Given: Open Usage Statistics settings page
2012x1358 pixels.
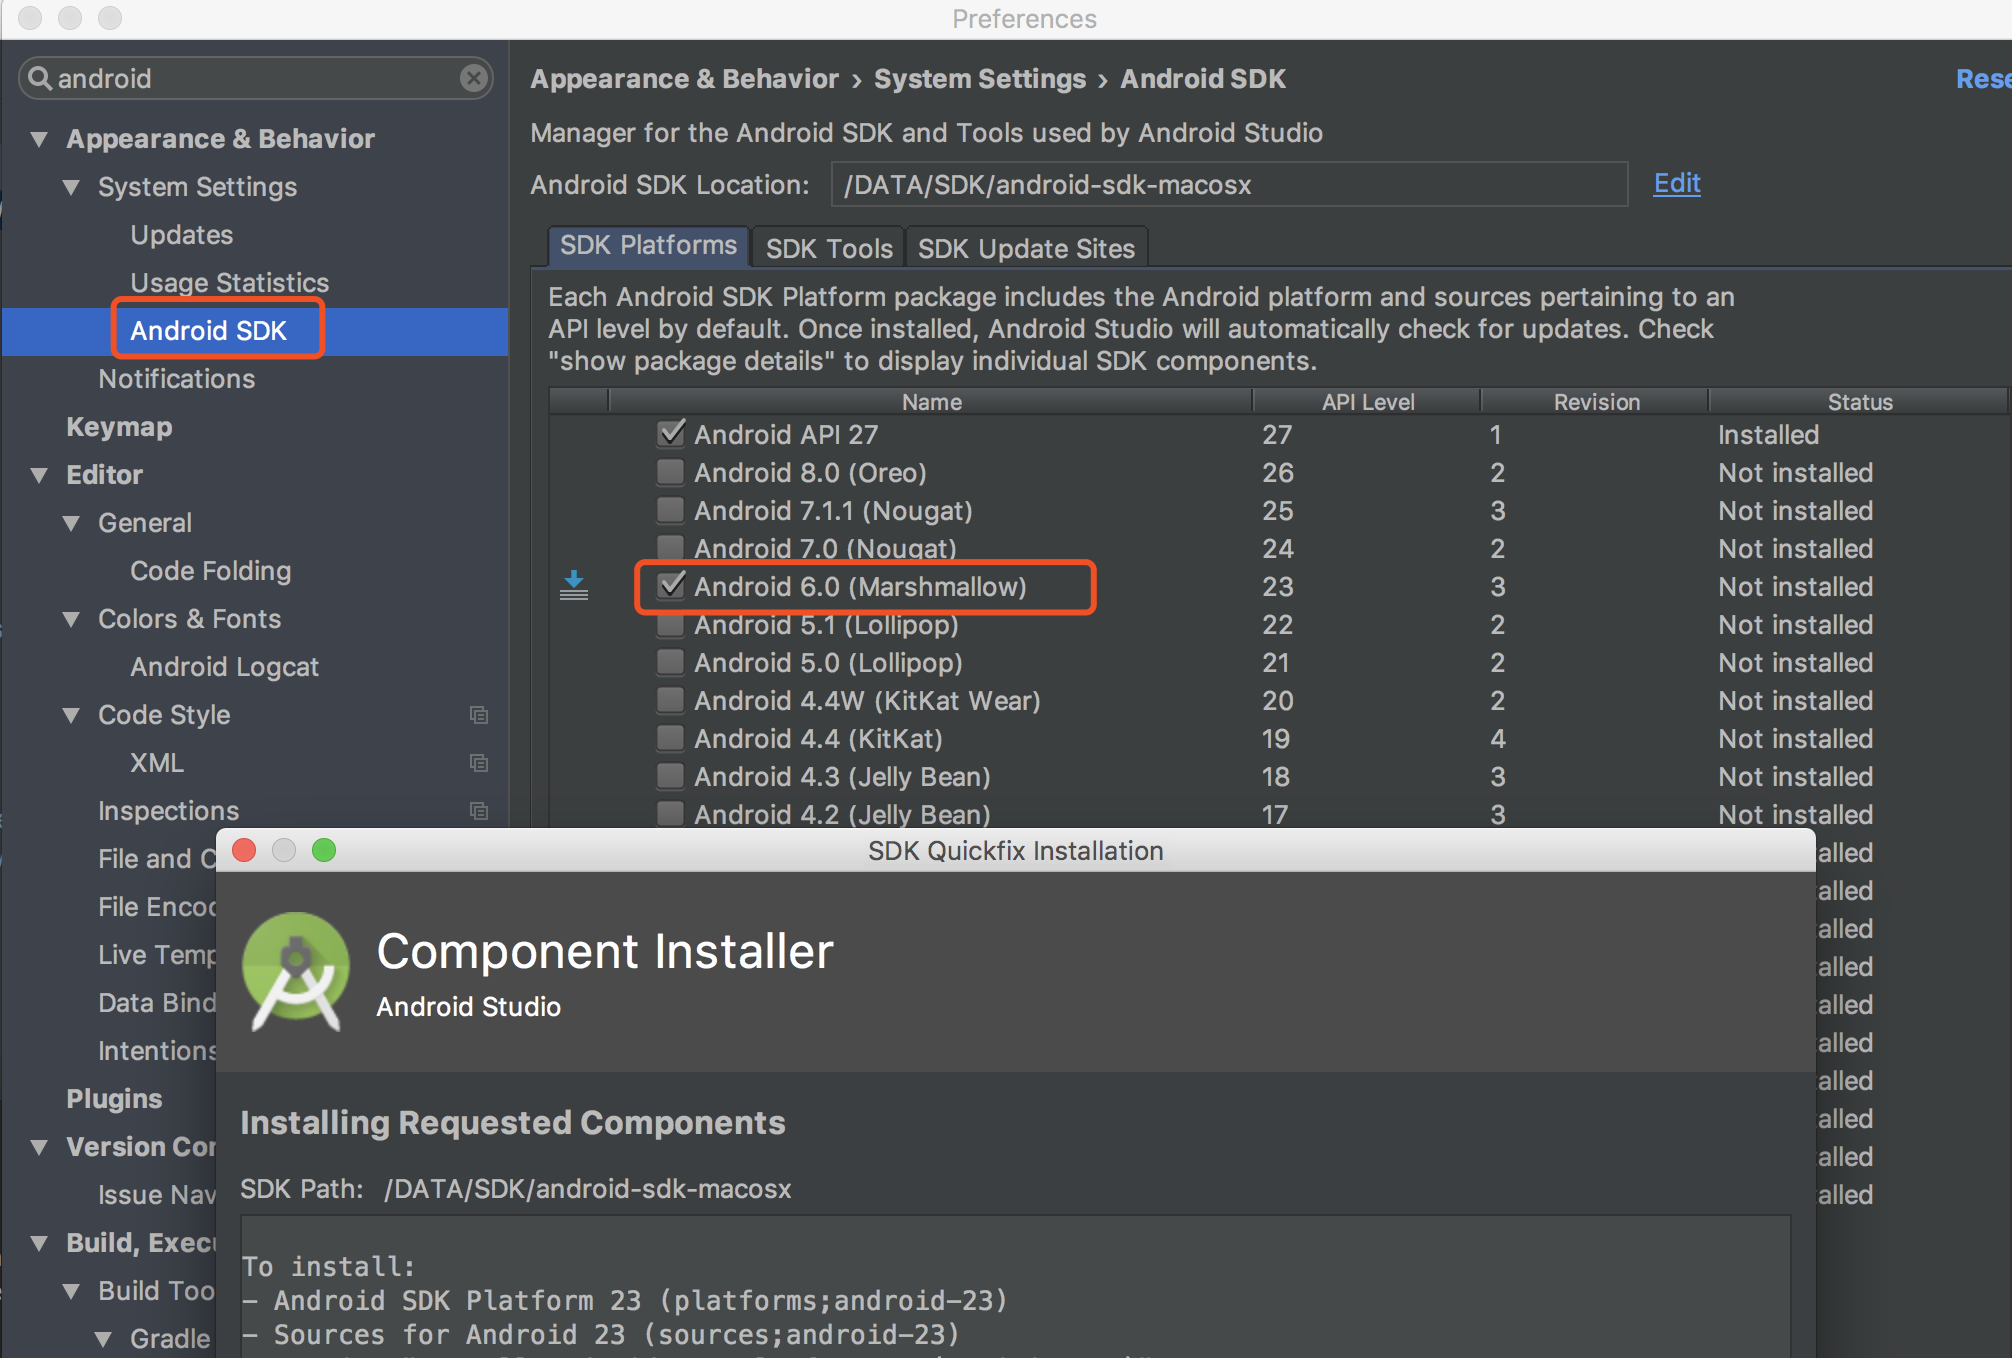Looking at the screenshot, I should click(229, 283).
